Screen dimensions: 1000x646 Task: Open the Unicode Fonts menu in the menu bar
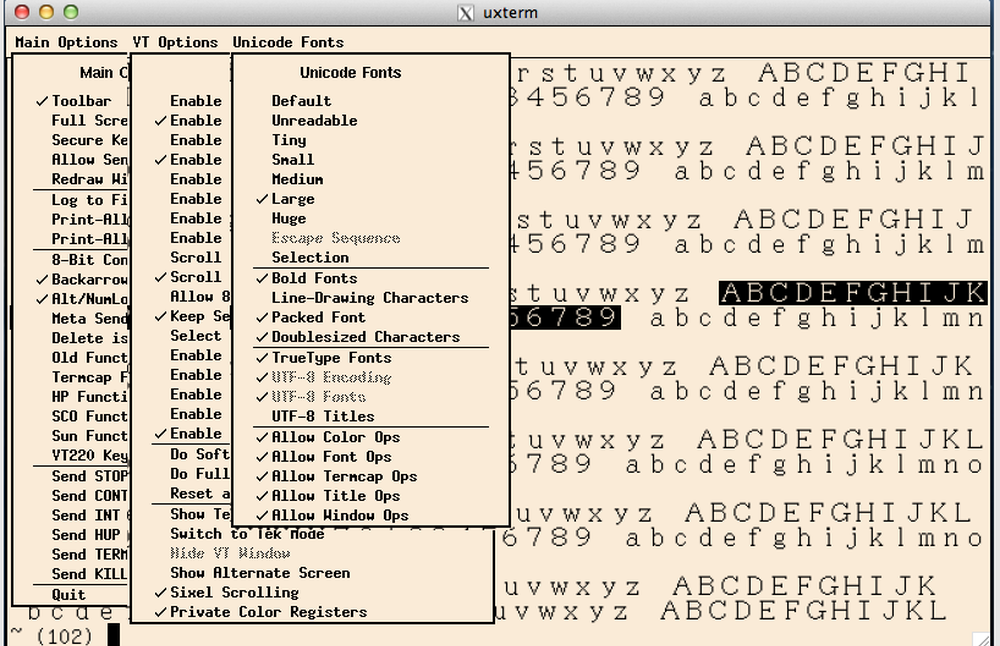(288, 42)
